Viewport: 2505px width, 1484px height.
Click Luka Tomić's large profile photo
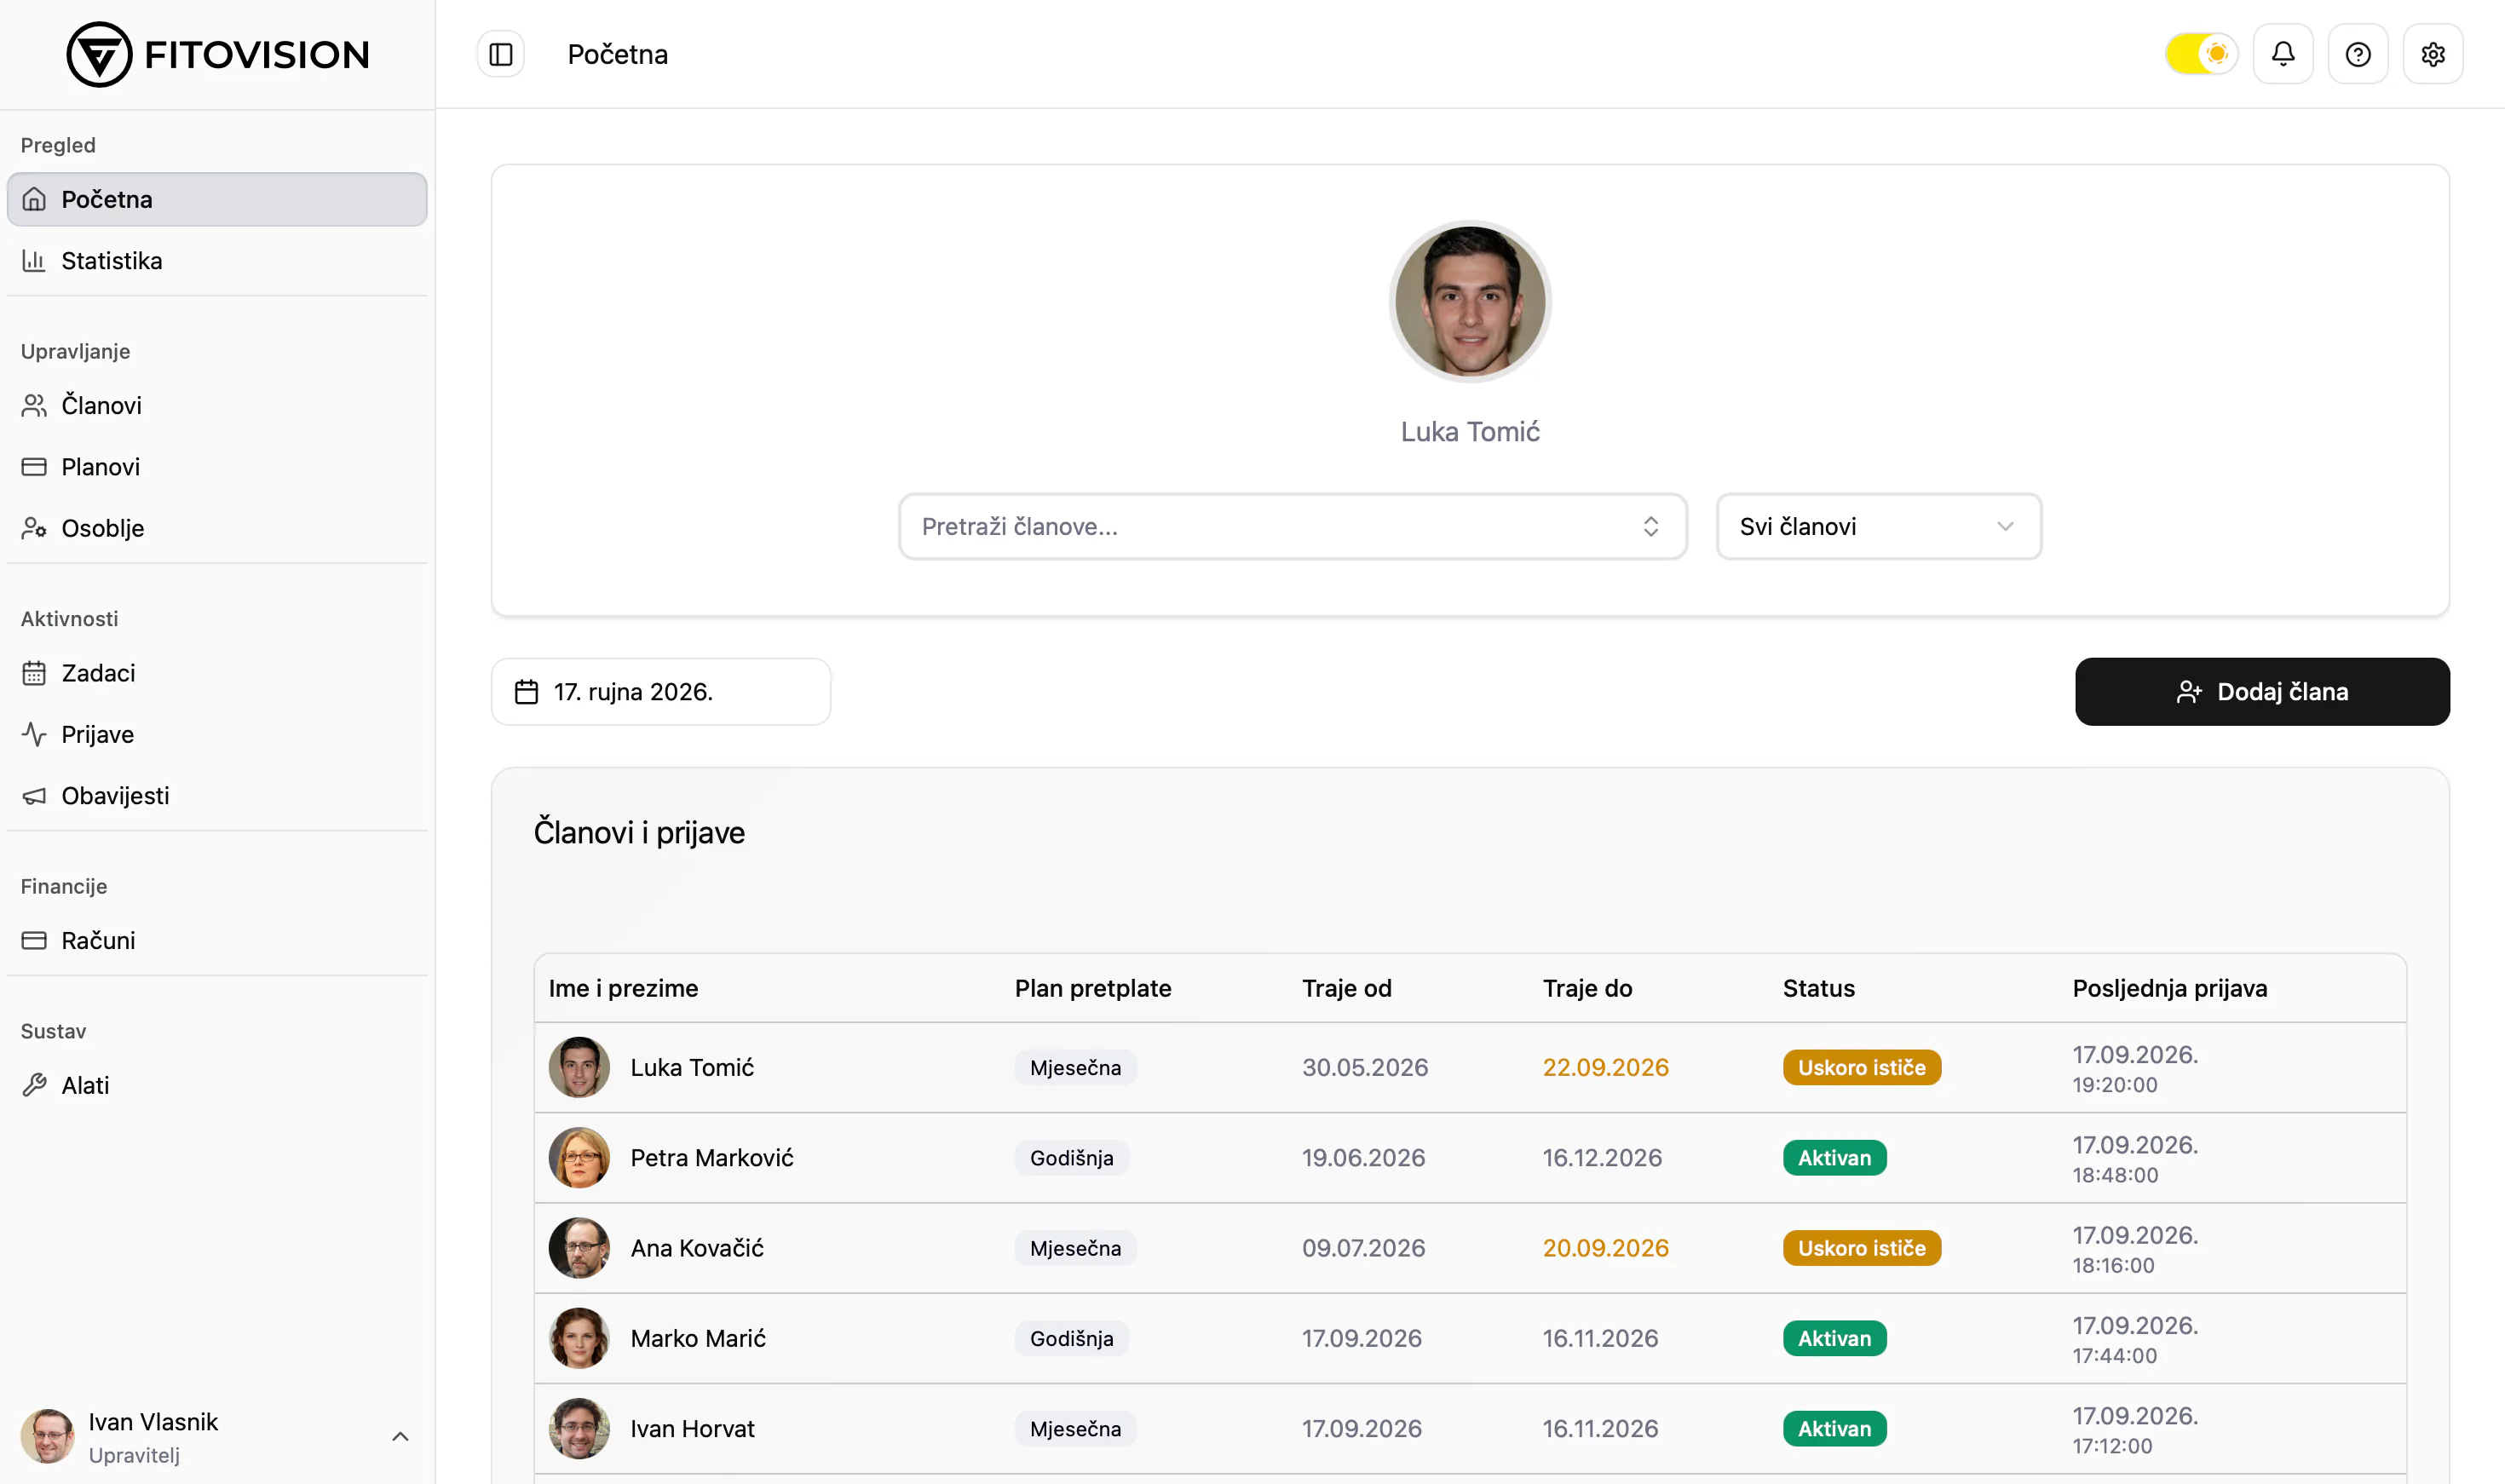tap(1470, 301)
